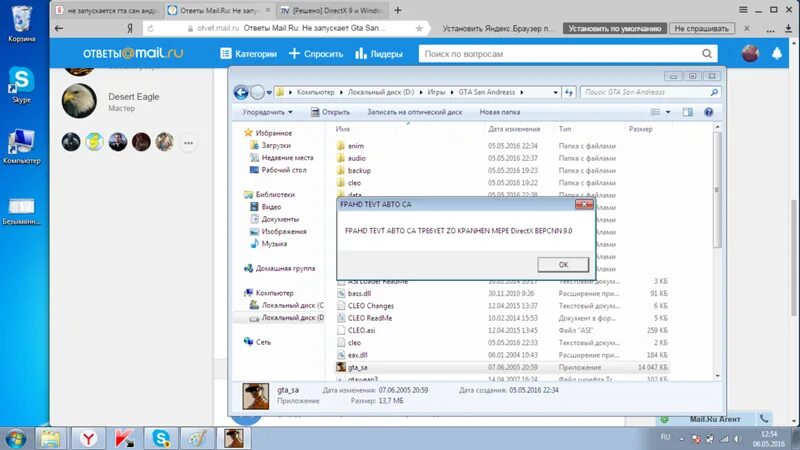Select CLEO ReadMe file
Viewport: 800px width, 450px height.
pyautogui.click(x=370, y=318)
